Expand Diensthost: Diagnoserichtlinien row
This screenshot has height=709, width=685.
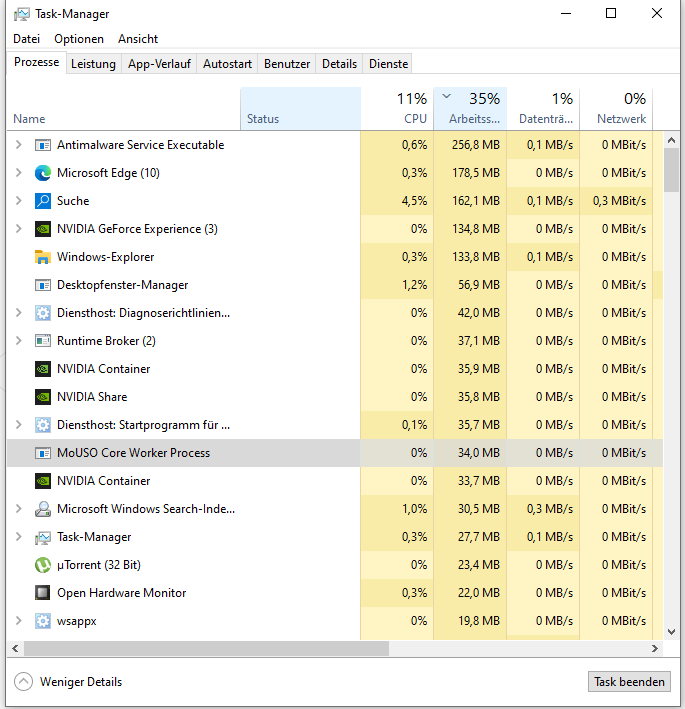19,313
